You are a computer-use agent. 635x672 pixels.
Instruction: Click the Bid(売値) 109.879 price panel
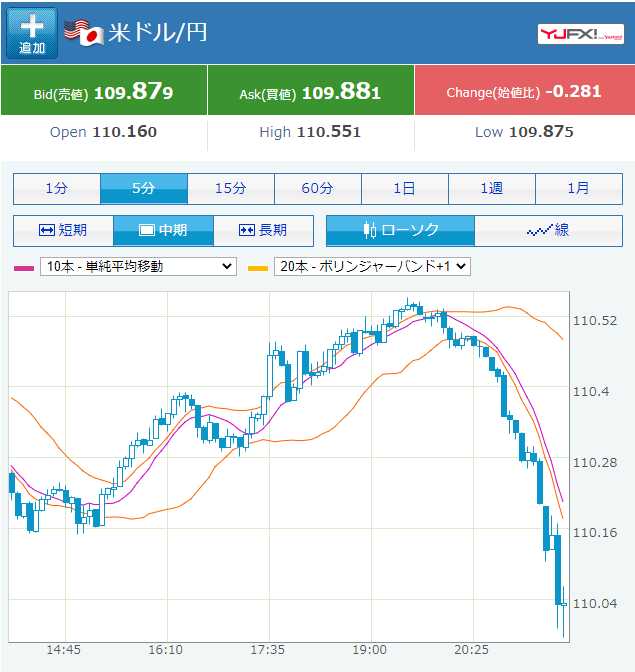click(104, 90)
